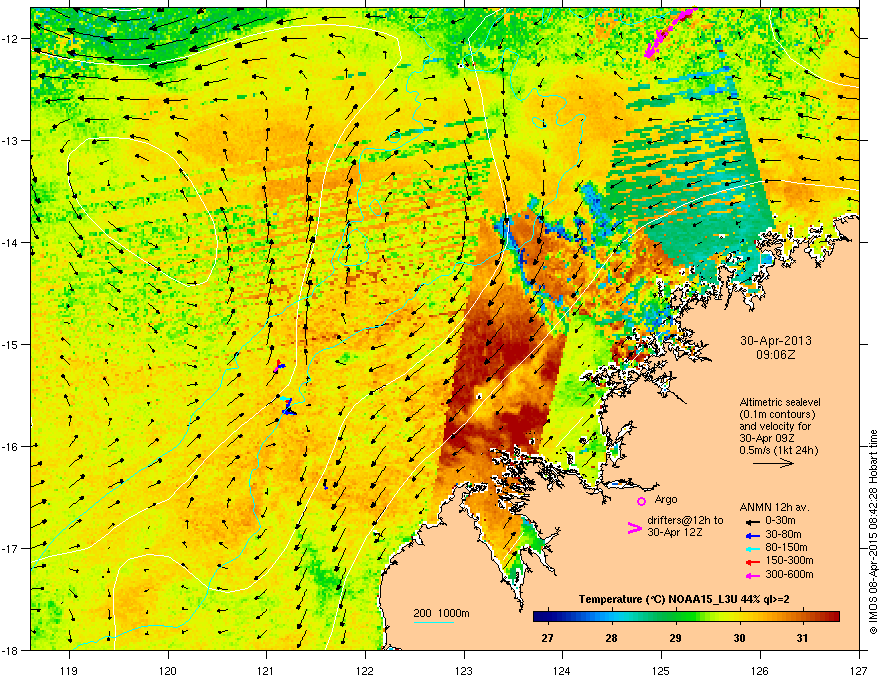Click the magenta drifter track near 125°E, 12°S
The width and height of the screenshot is (880, 680).
pyautogui.click(x=668, y=31)
